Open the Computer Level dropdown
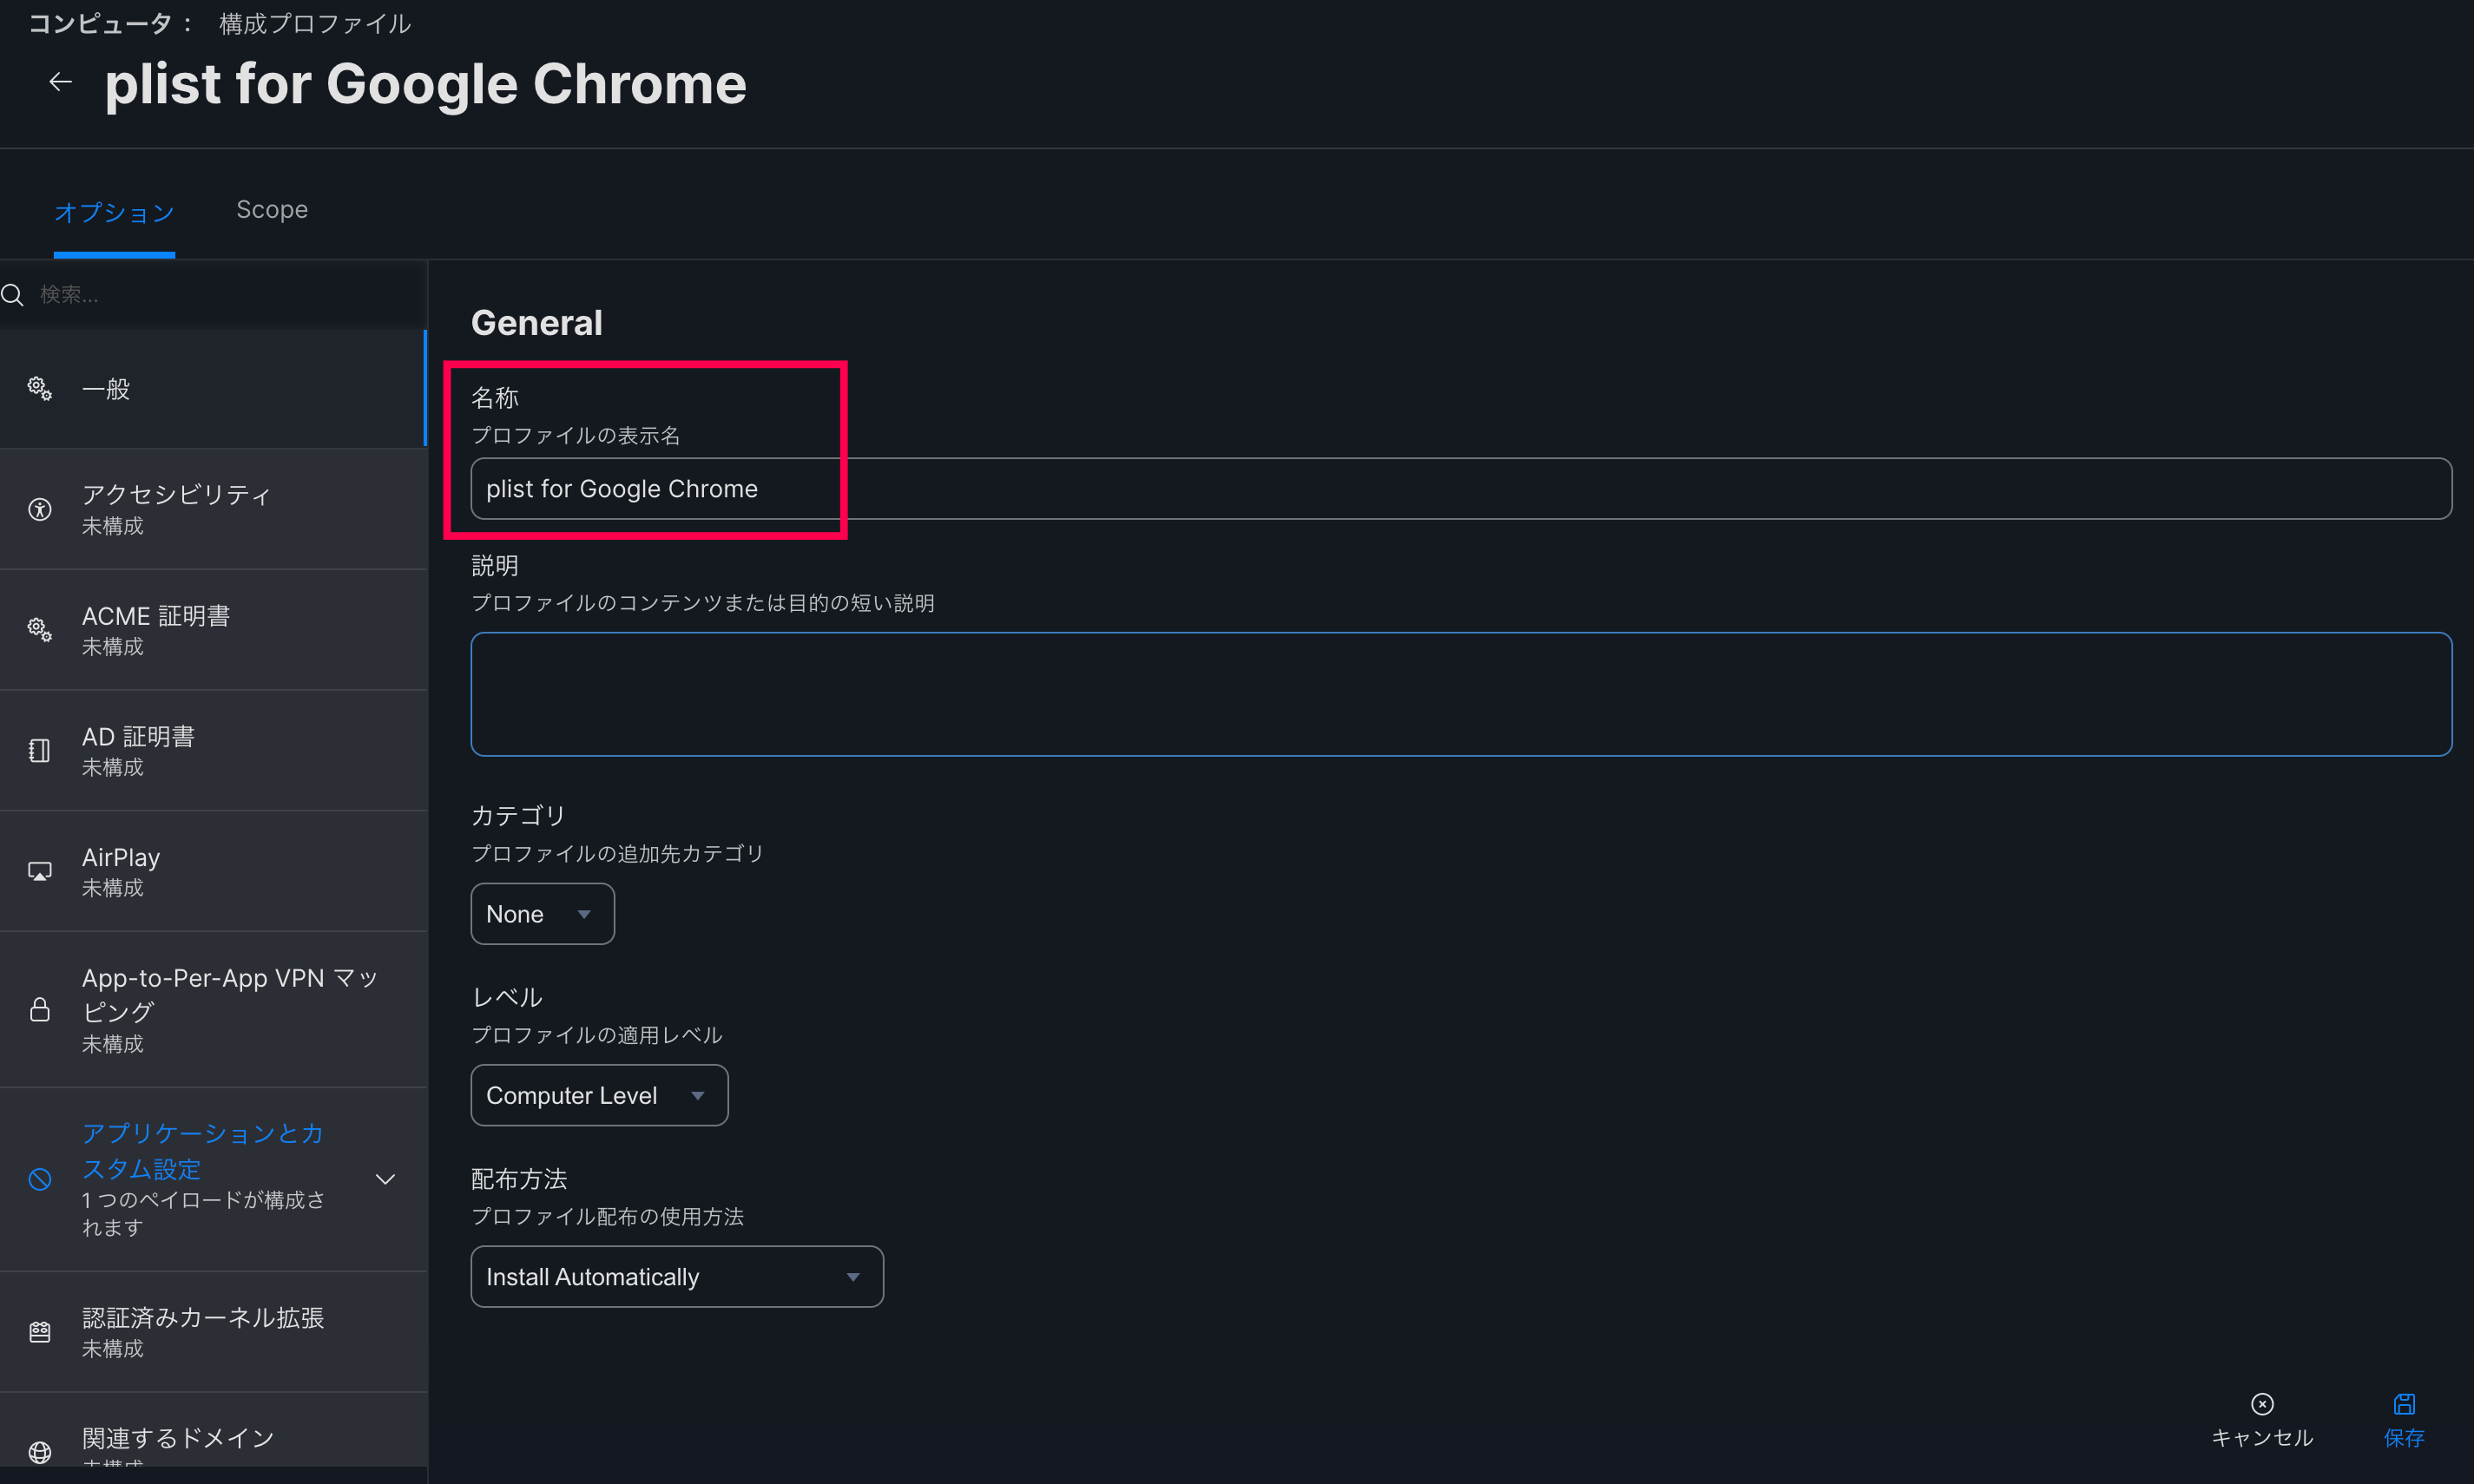2474x1484 pixels. 598,1095
